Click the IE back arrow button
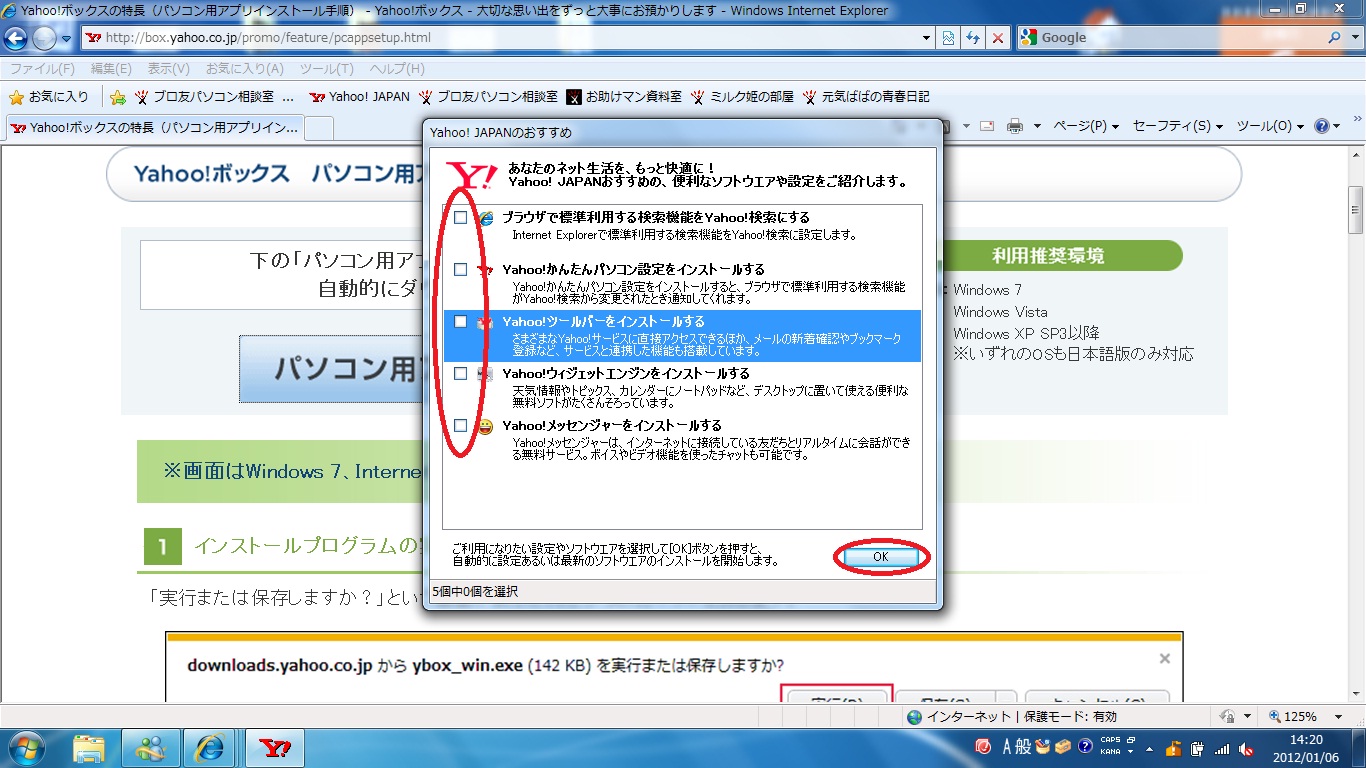This screenshot has height=768, width=1366. tap(16, 38)
